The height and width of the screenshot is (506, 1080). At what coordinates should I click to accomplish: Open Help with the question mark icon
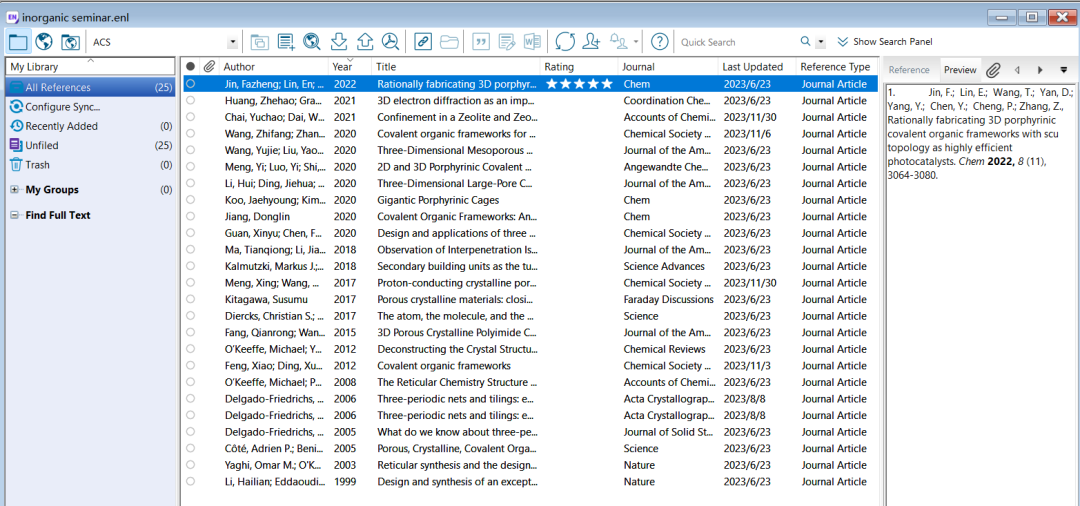coord(659,42)
